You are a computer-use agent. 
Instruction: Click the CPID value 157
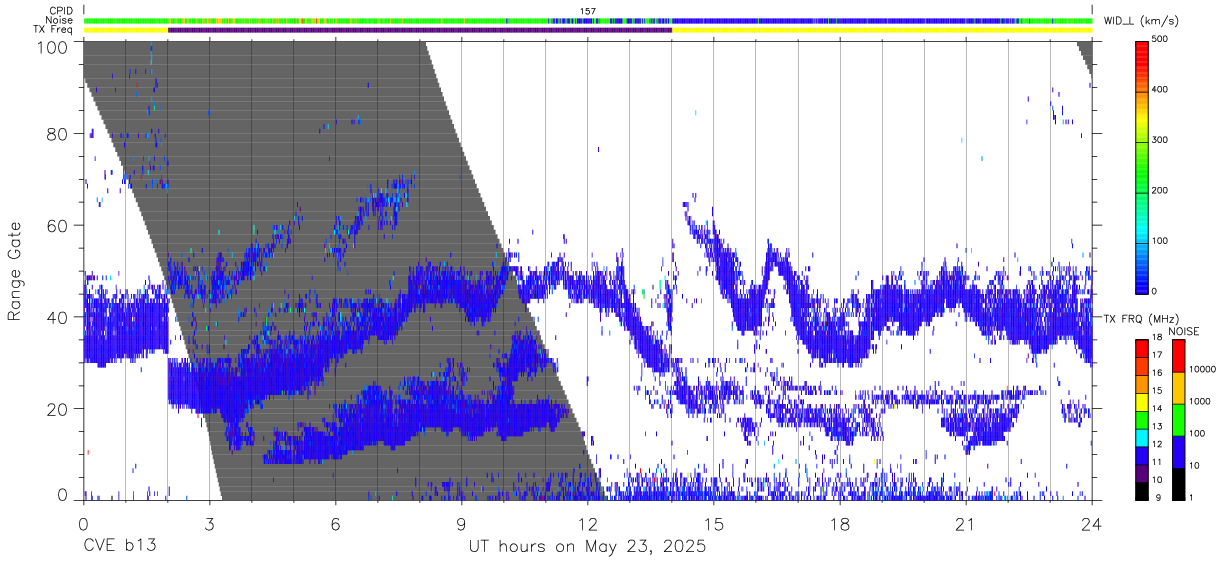tap(588, 11)
